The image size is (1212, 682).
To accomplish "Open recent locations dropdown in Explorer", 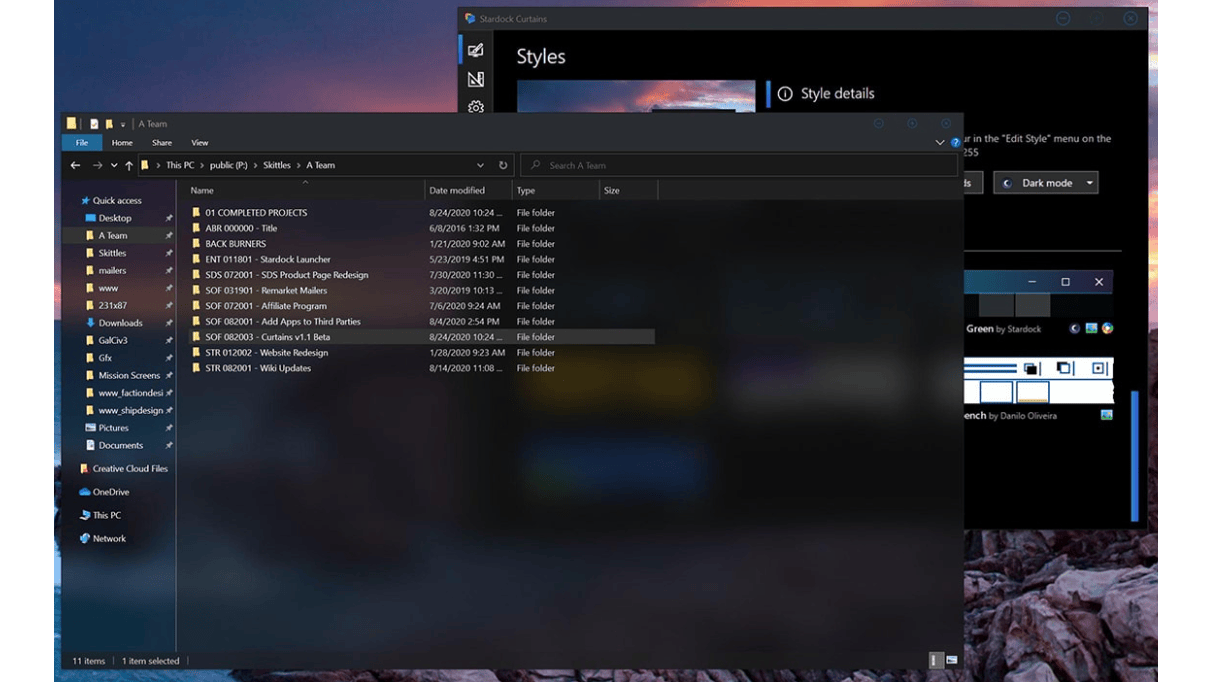I will pos(114,165).
